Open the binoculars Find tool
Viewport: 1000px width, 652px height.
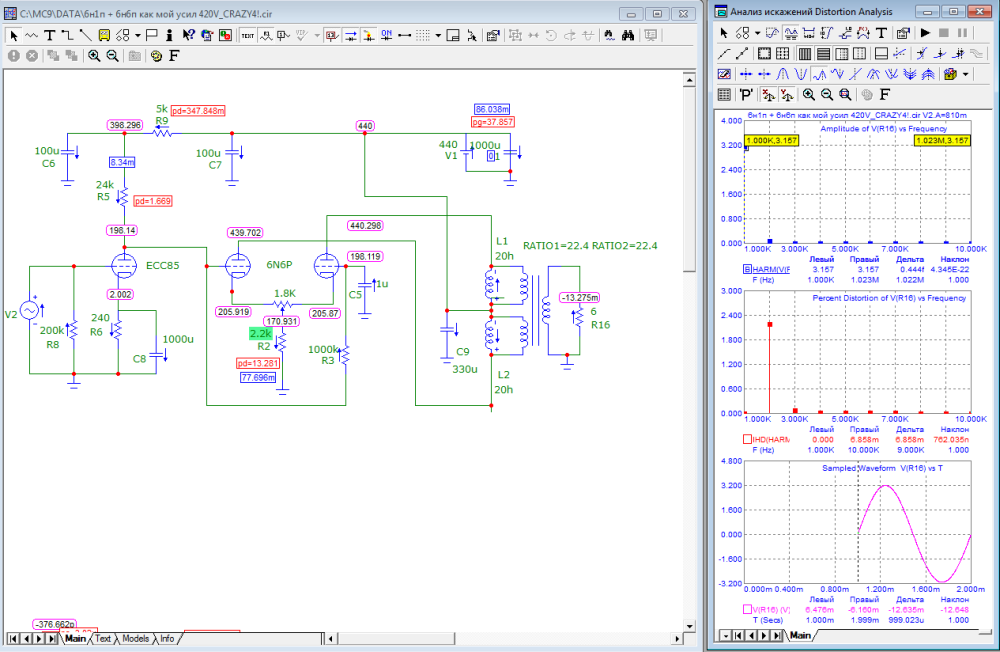pos(629,35)
